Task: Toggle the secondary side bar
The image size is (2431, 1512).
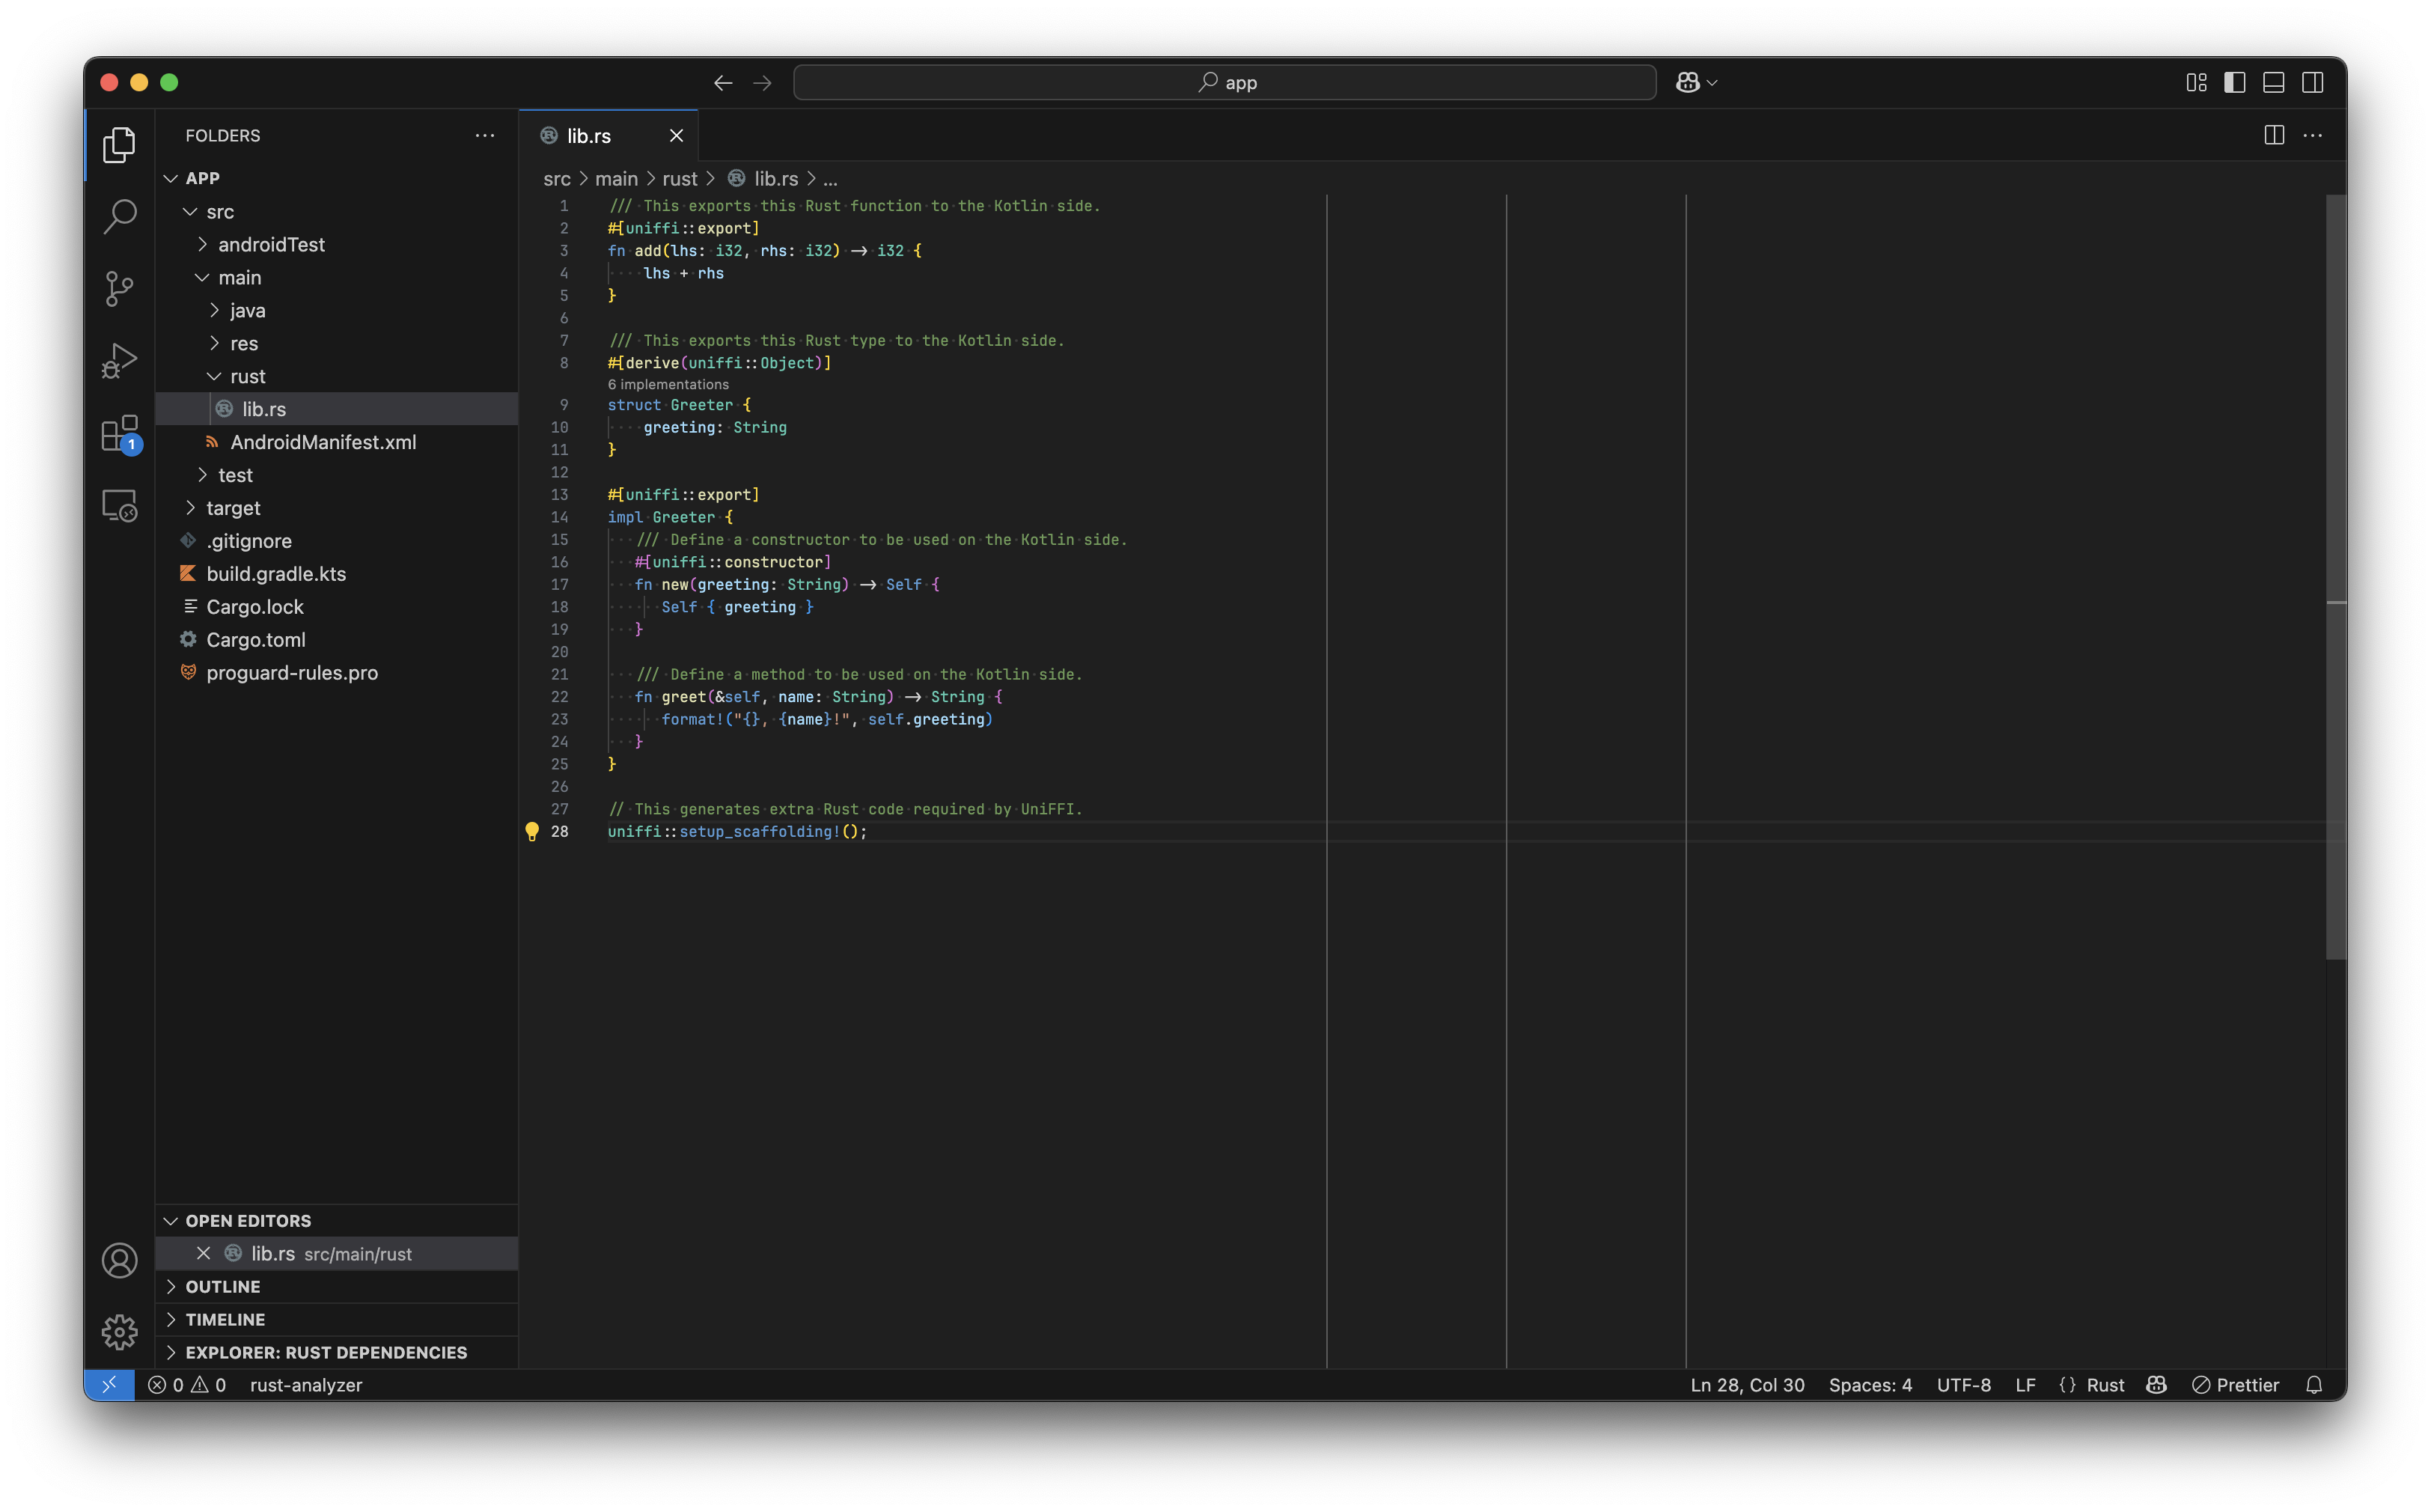Action: tap(2313, 82)
